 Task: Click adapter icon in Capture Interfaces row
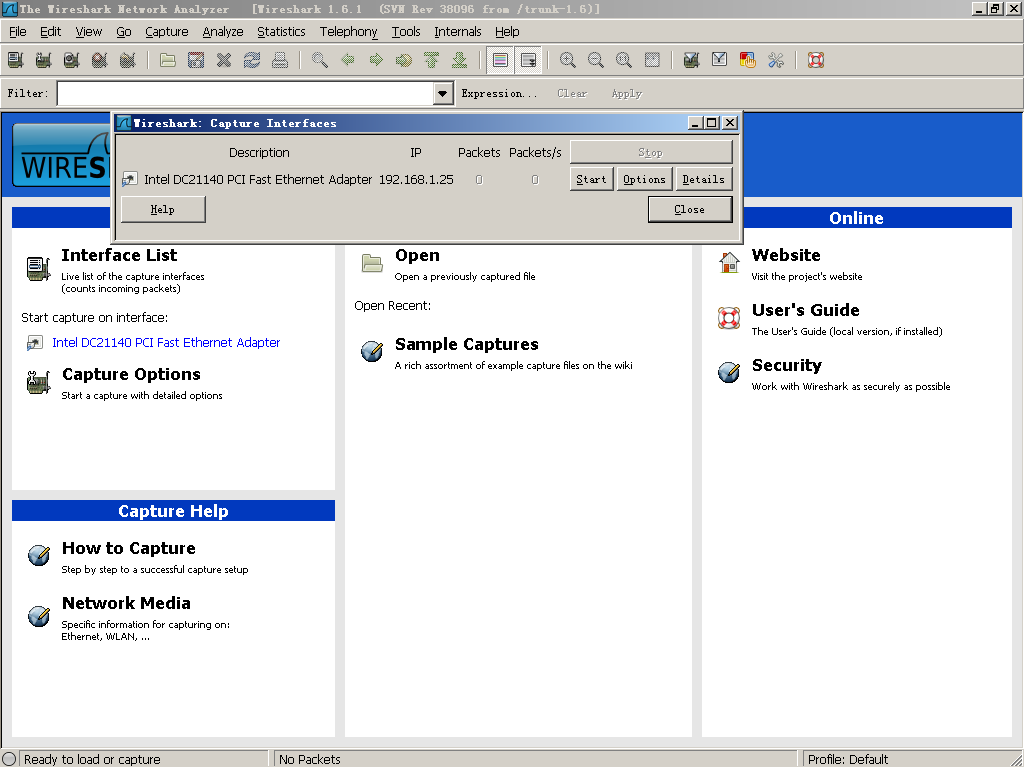[x=129, y=179]
